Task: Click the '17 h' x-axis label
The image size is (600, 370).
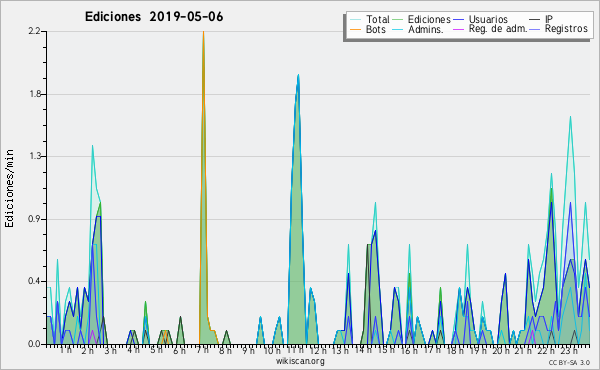Action: pos(432,350)
